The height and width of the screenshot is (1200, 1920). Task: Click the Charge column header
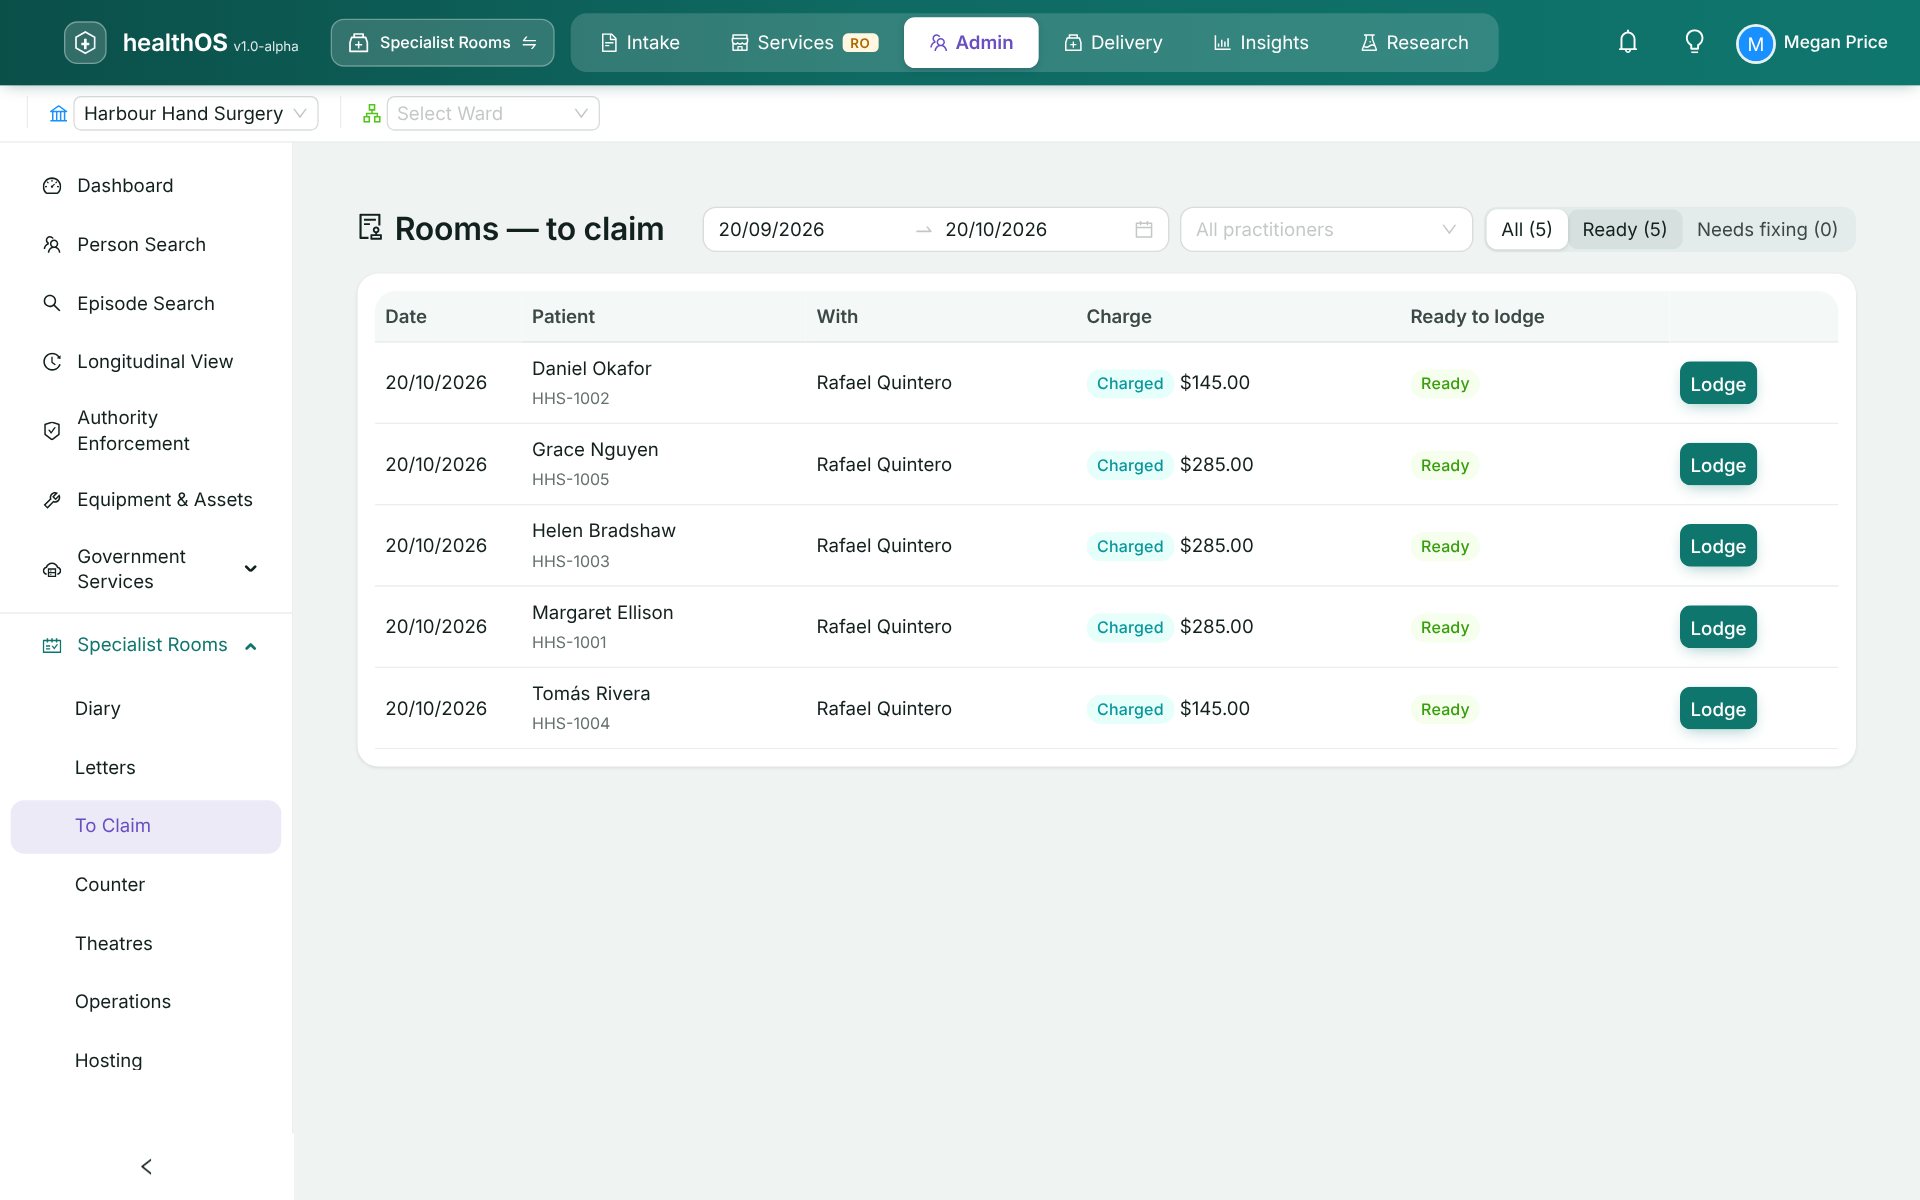pyautogui.click(x=1119, y=317)
